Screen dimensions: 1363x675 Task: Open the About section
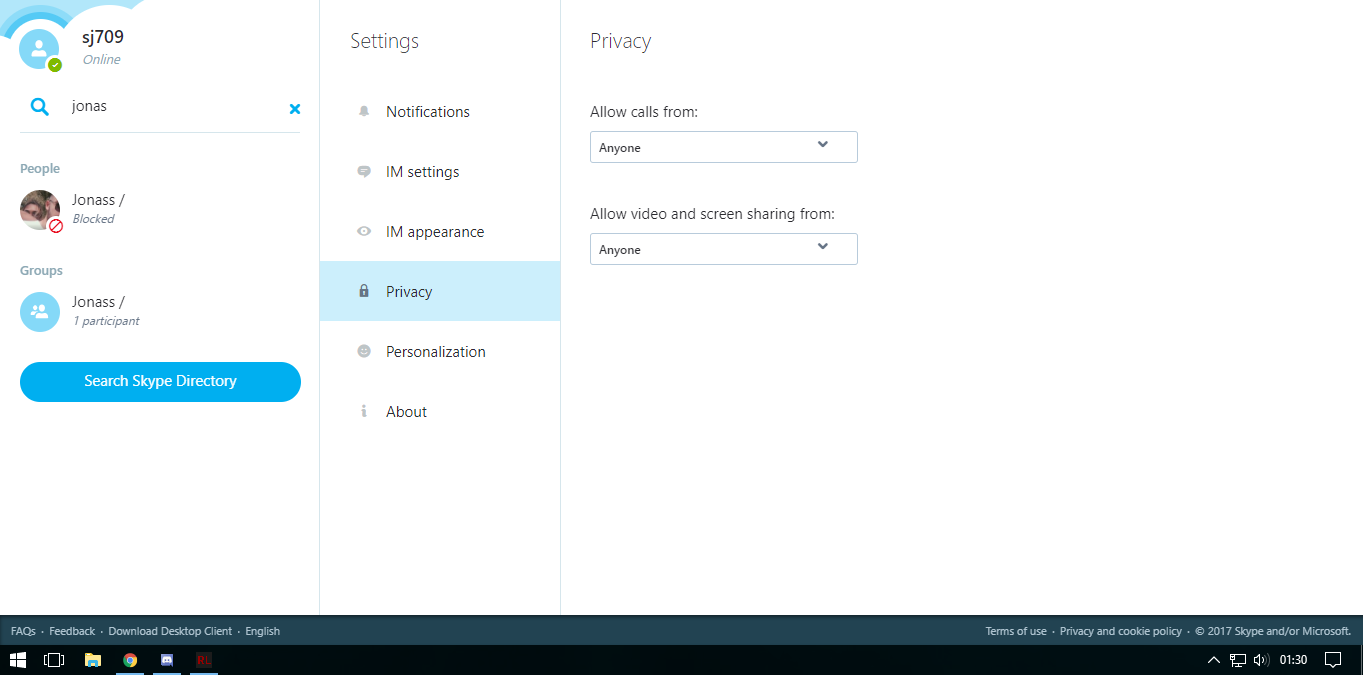tap(440, 411)
